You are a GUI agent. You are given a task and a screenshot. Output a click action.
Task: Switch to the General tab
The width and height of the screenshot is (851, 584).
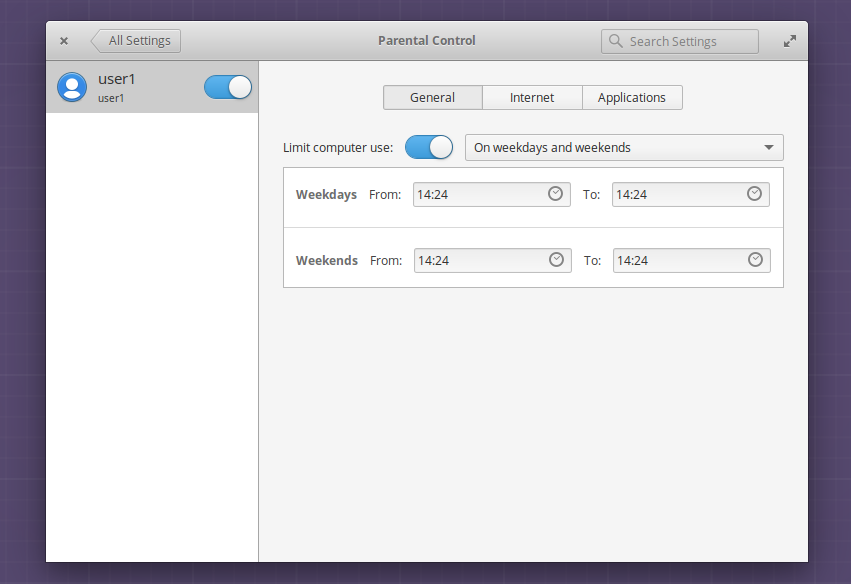point(433,98)
